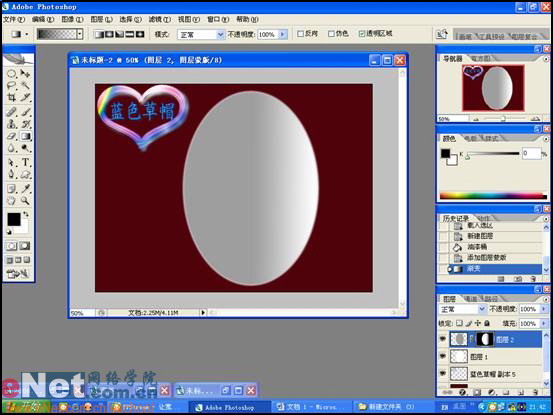
Task: Choose diamond gradient style
Action: (140, 34)
